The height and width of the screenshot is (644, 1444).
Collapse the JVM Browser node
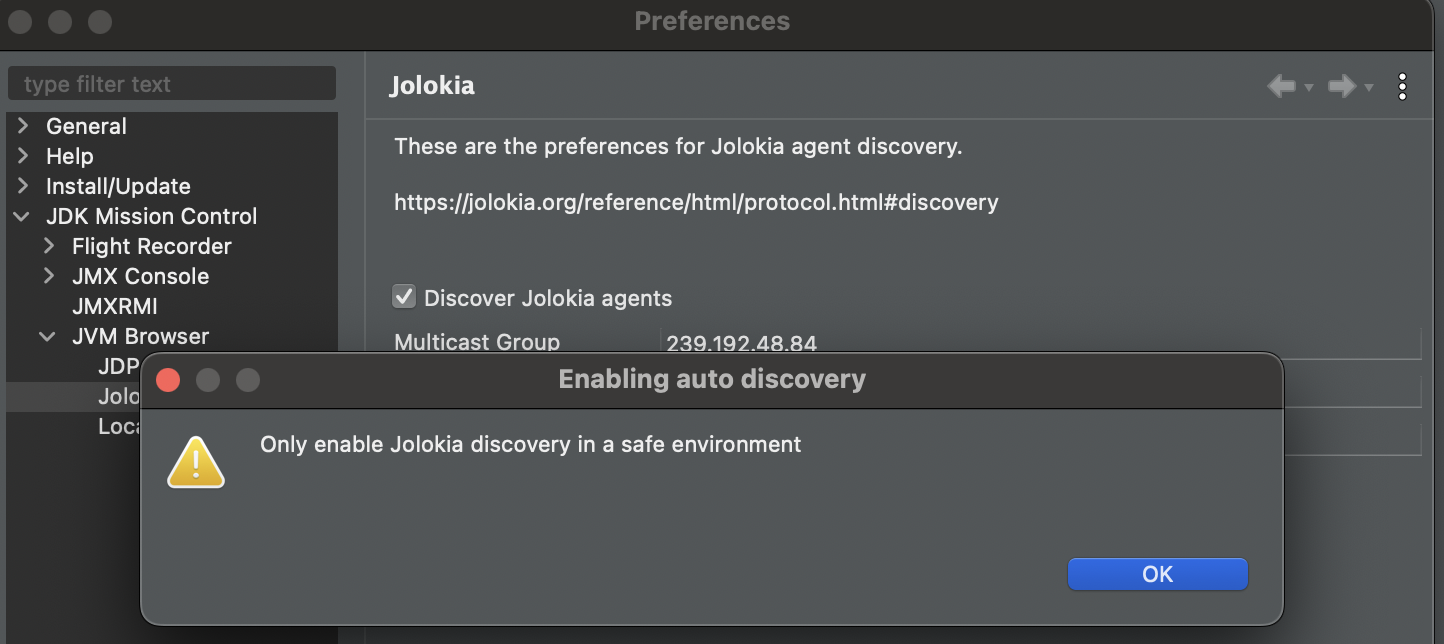click(49, 336)
